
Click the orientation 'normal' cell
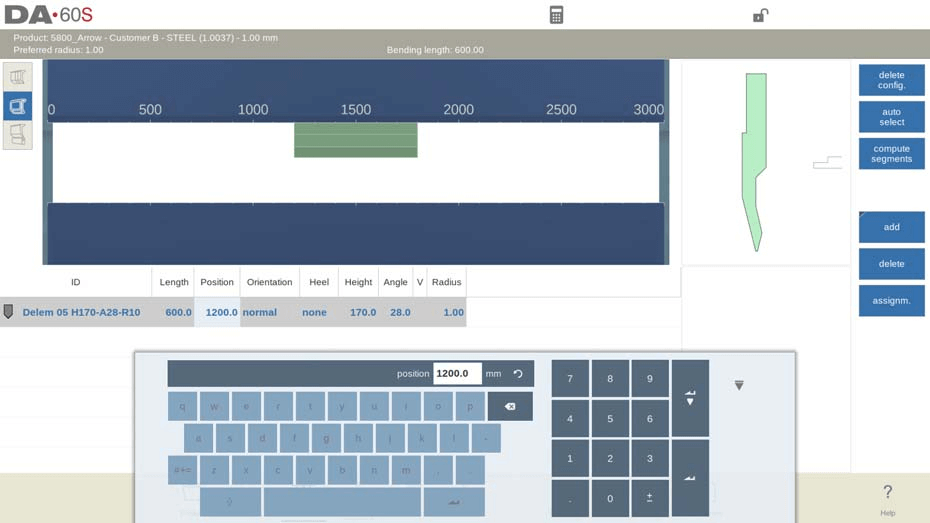(x=260, y=312)
